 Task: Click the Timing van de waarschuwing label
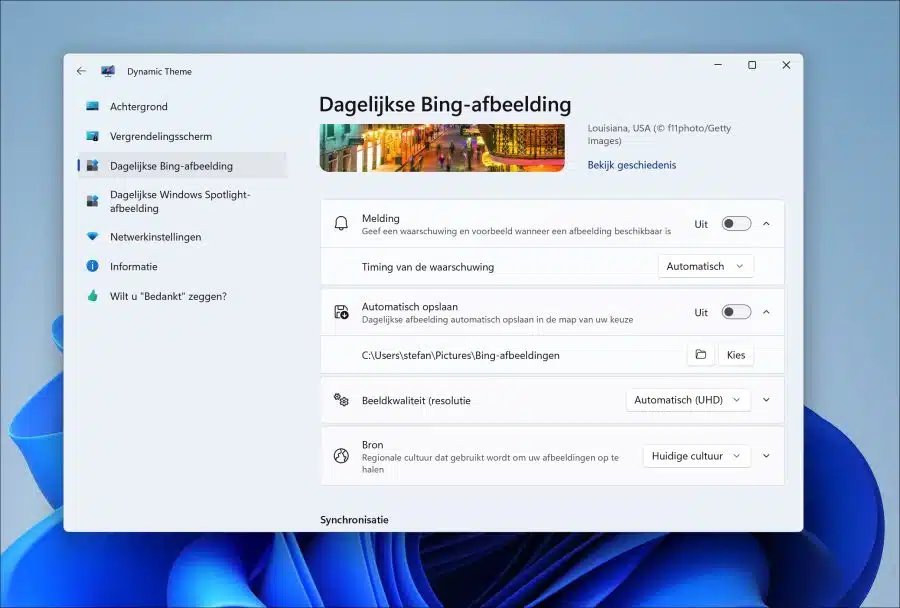(x=428, y=267)
